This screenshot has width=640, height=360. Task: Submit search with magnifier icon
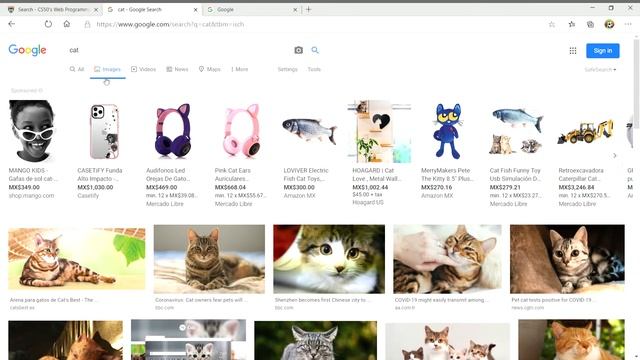point(315,50)
